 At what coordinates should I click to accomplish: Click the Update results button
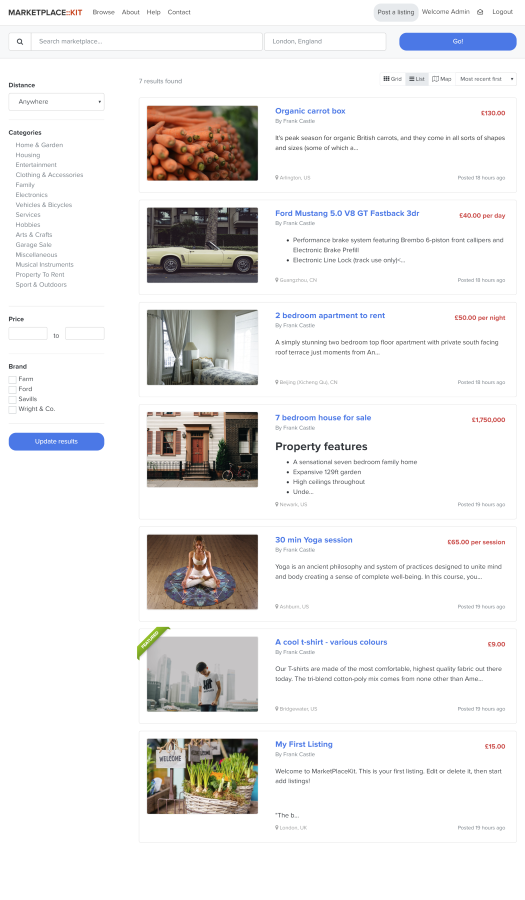56,441
